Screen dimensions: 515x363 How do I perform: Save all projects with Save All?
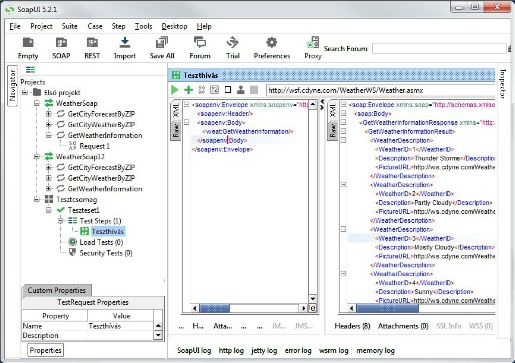(x=162, y=48)
